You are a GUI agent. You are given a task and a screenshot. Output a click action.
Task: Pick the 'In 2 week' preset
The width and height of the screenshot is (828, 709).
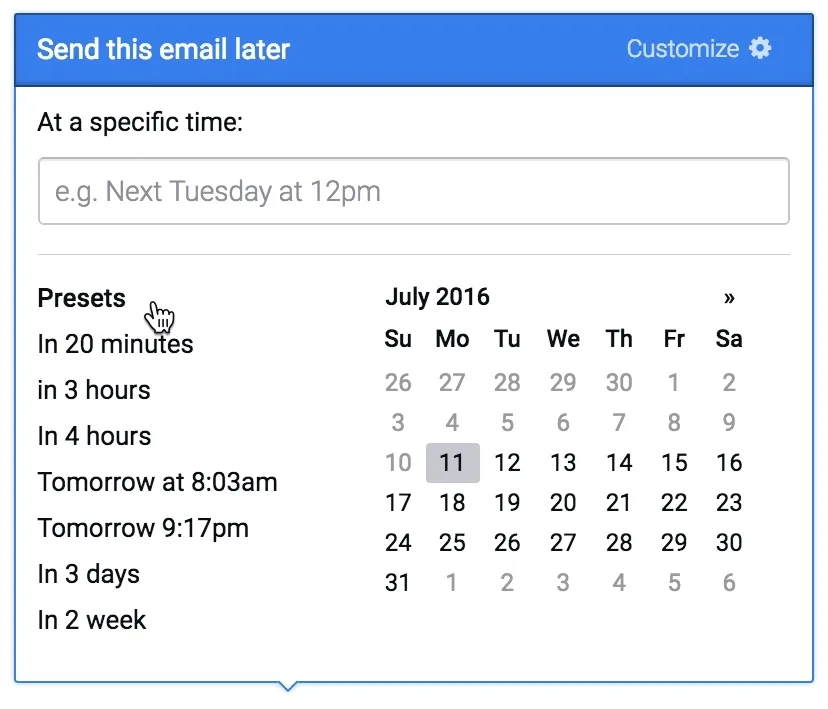[x=92, y=620]
